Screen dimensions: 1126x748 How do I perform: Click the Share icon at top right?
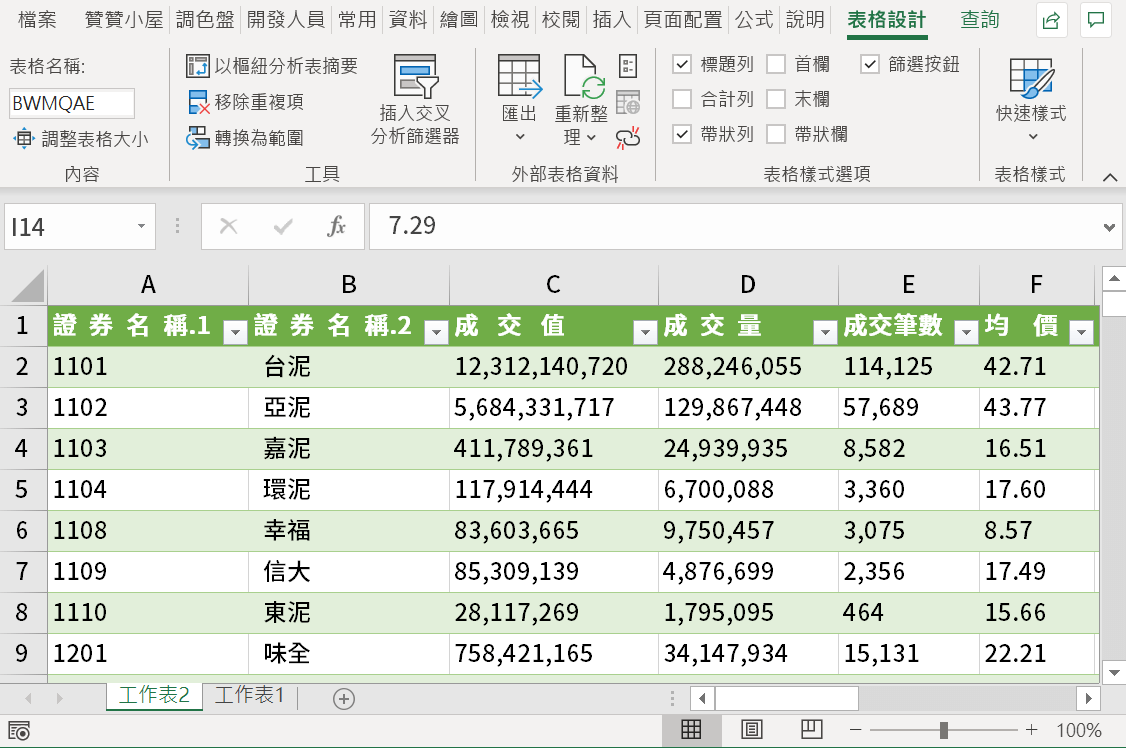coord(1051,20)
